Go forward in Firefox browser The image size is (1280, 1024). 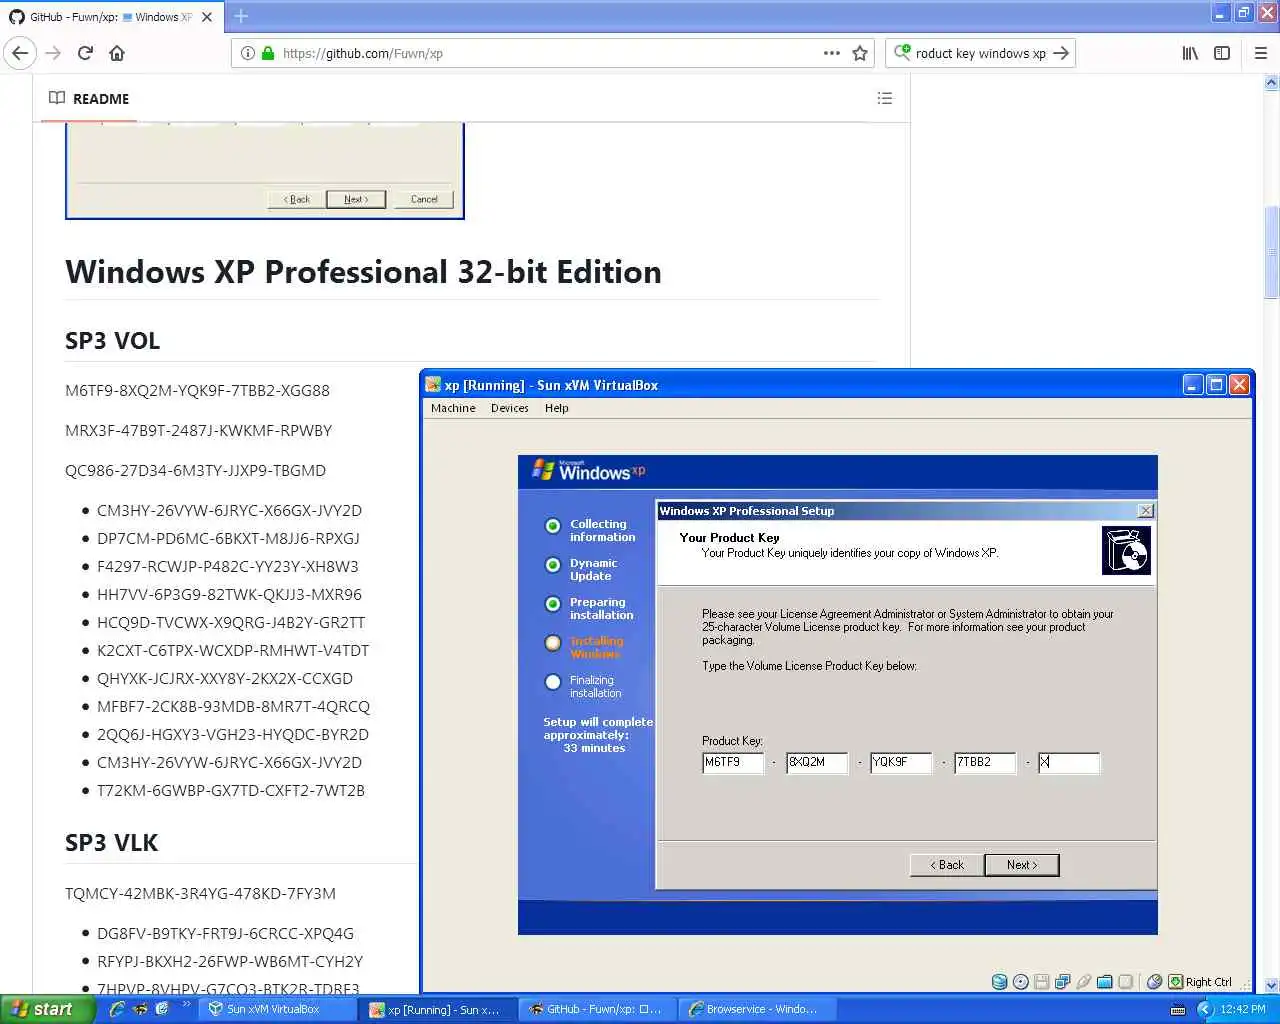[x=53, y=53]
